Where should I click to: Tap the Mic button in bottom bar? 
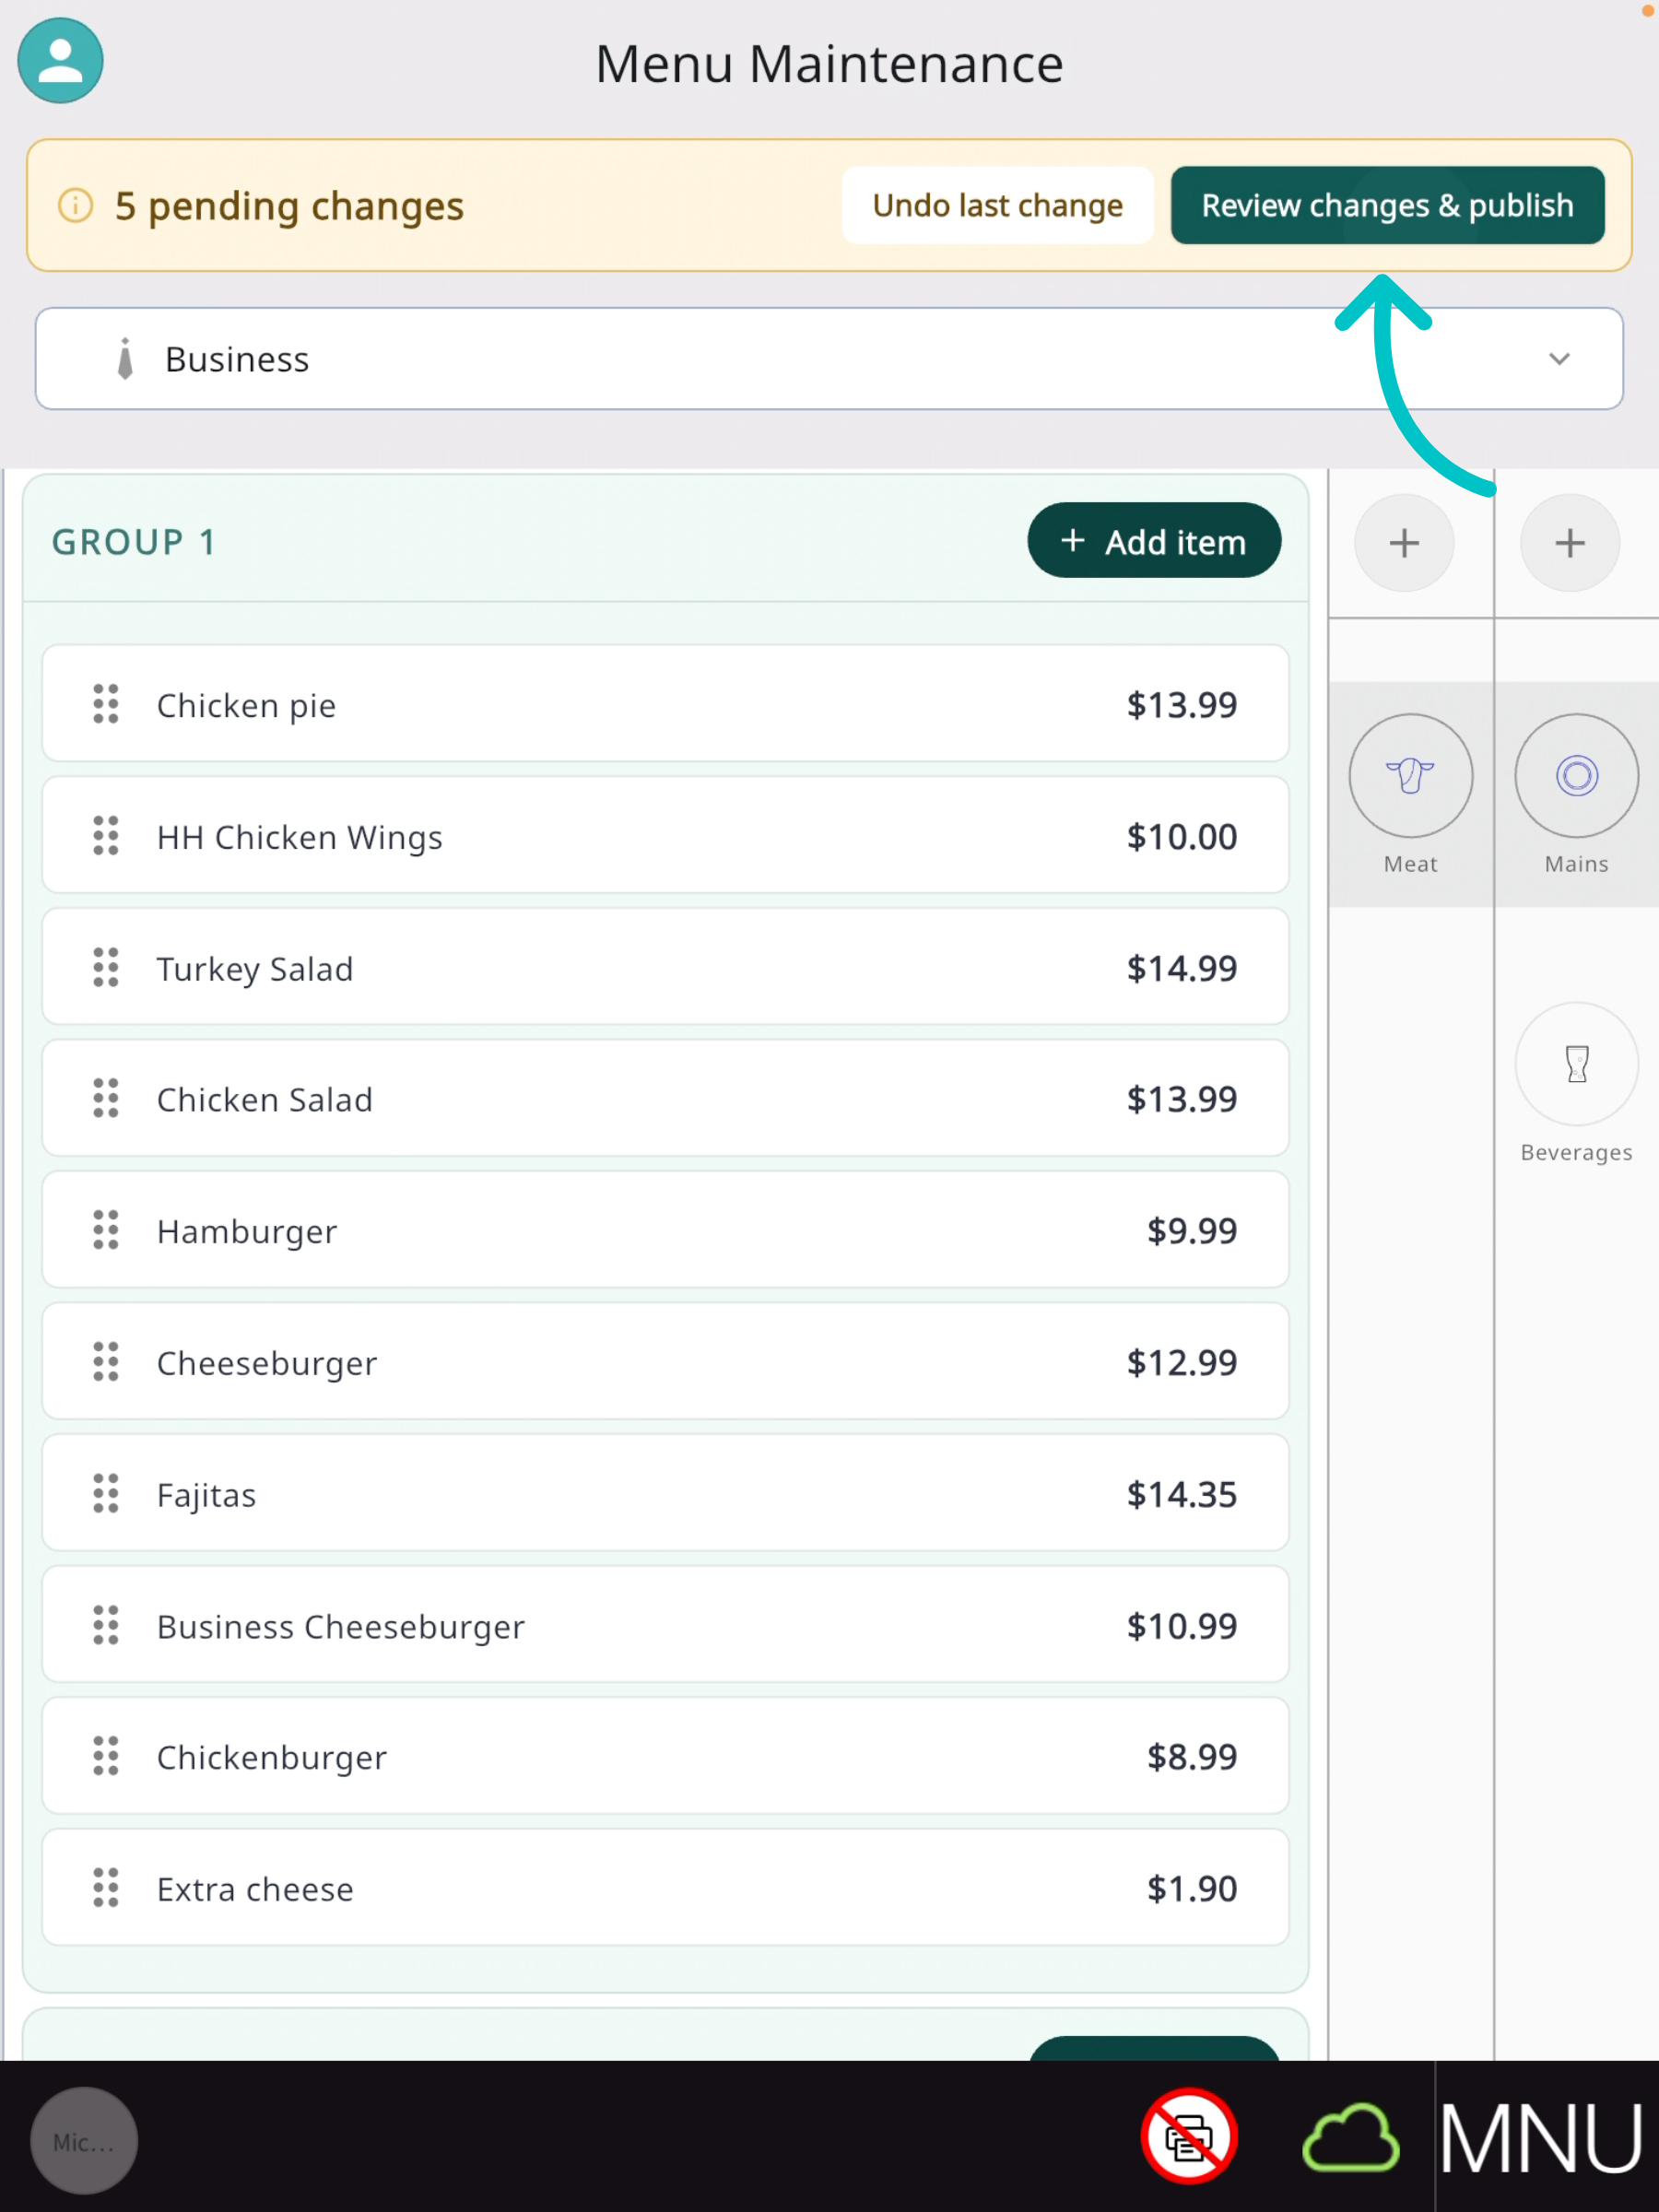(84, 2141)
